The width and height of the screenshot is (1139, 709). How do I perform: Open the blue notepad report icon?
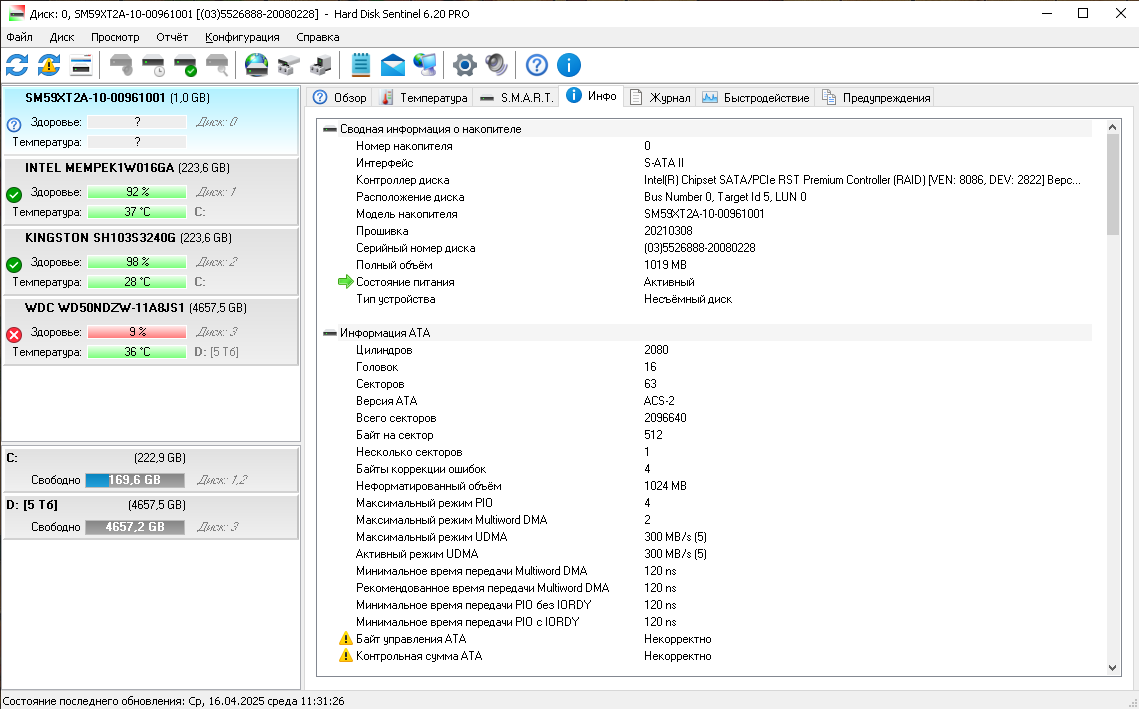(360, 65)
